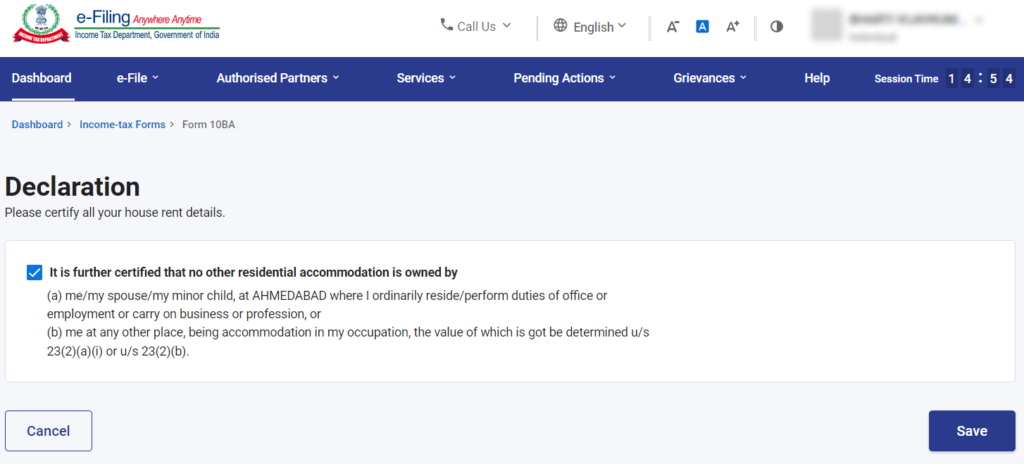Click the Cancel button
This screenshot has height=464, width=1024.
pos(48,431)
